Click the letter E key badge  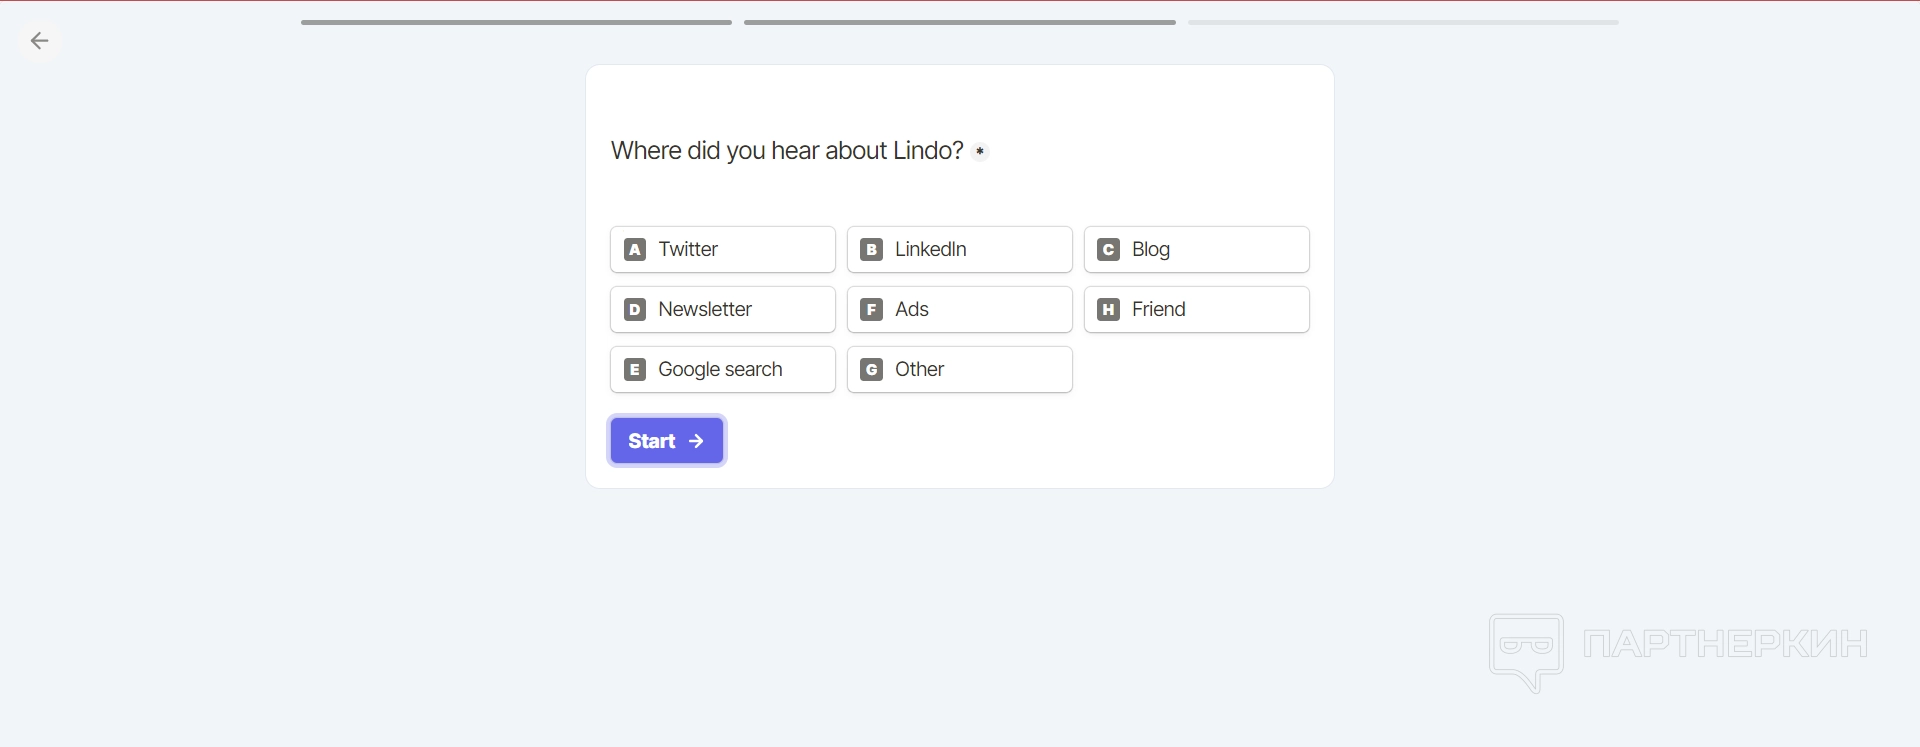[635, 369]
